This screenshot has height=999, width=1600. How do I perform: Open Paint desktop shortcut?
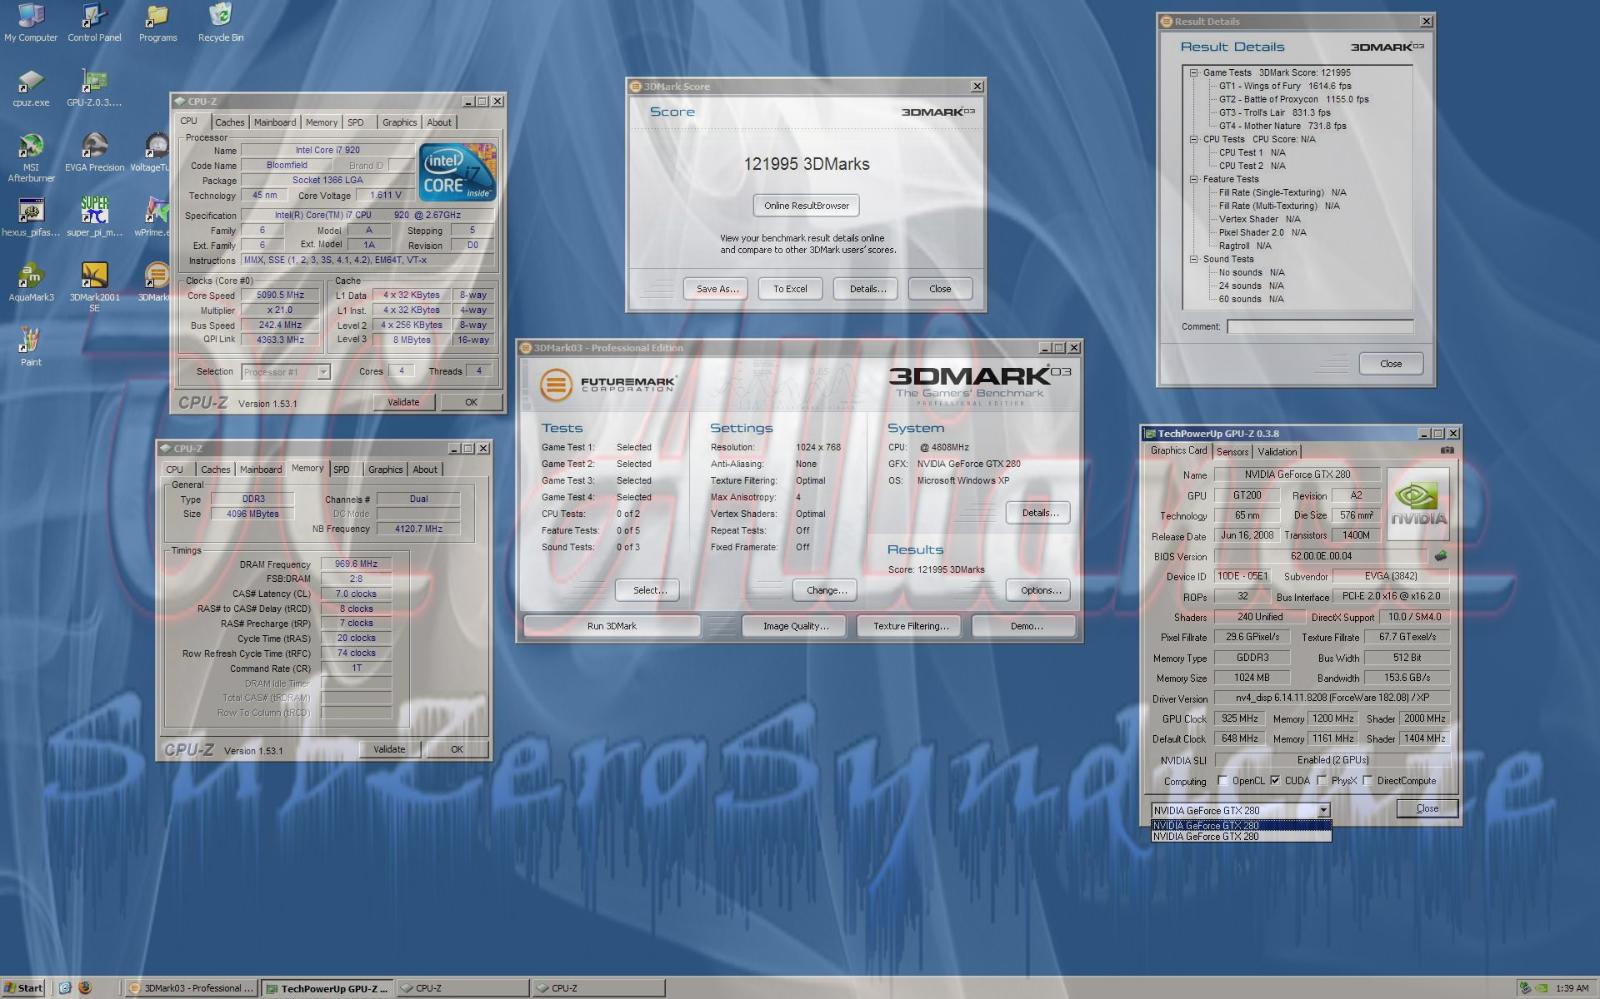[31, 348]
